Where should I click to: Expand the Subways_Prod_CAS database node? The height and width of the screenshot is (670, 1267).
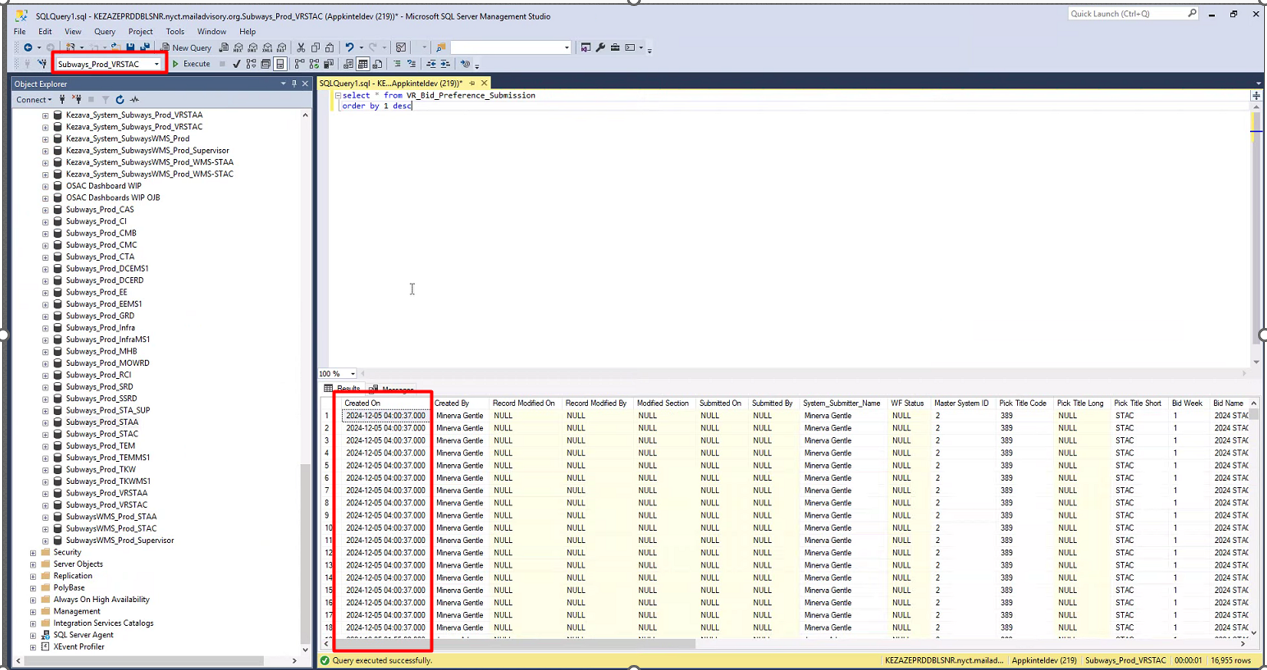45,210
